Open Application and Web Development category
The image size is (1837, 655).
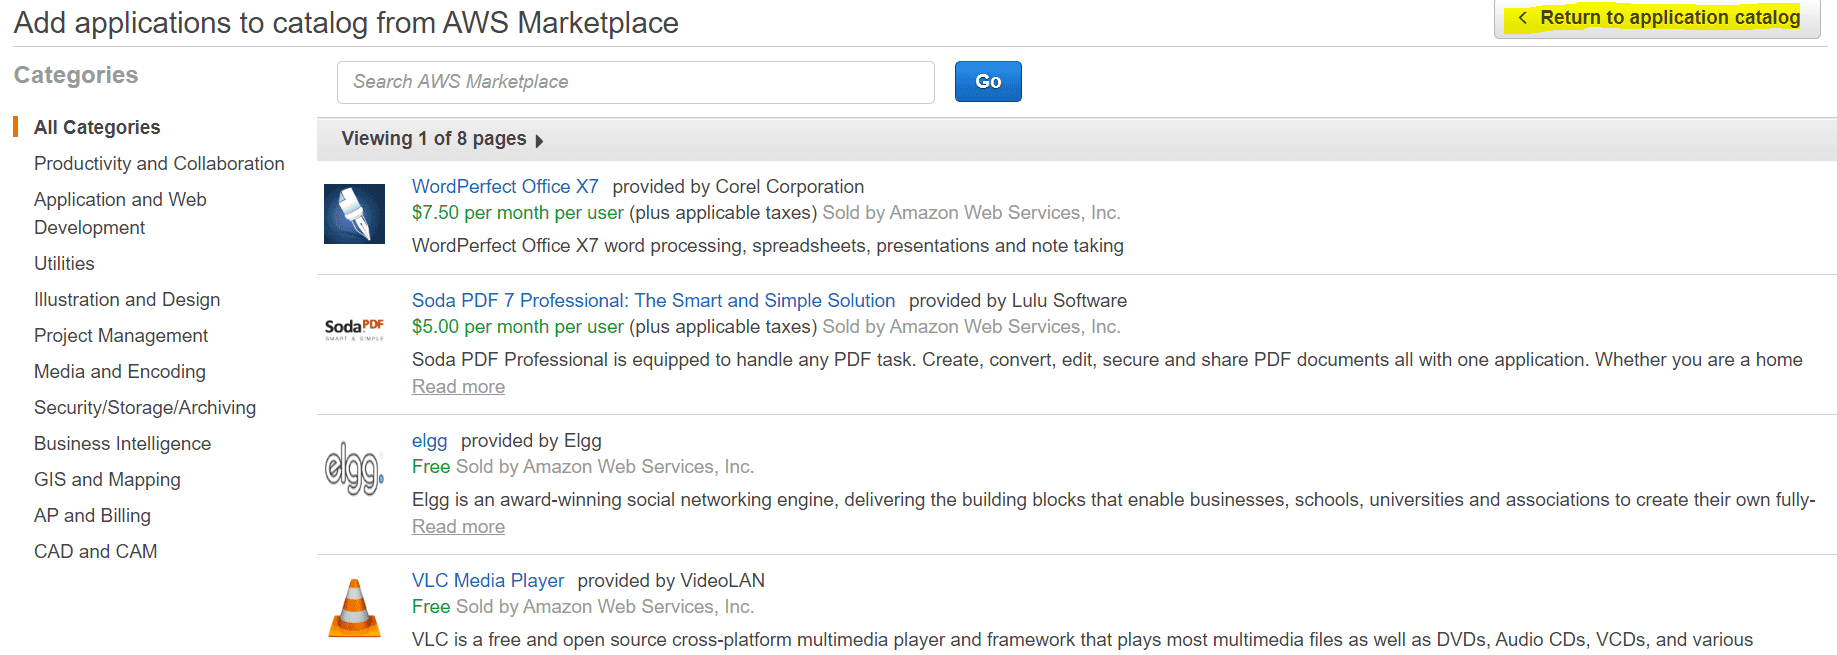120,213
